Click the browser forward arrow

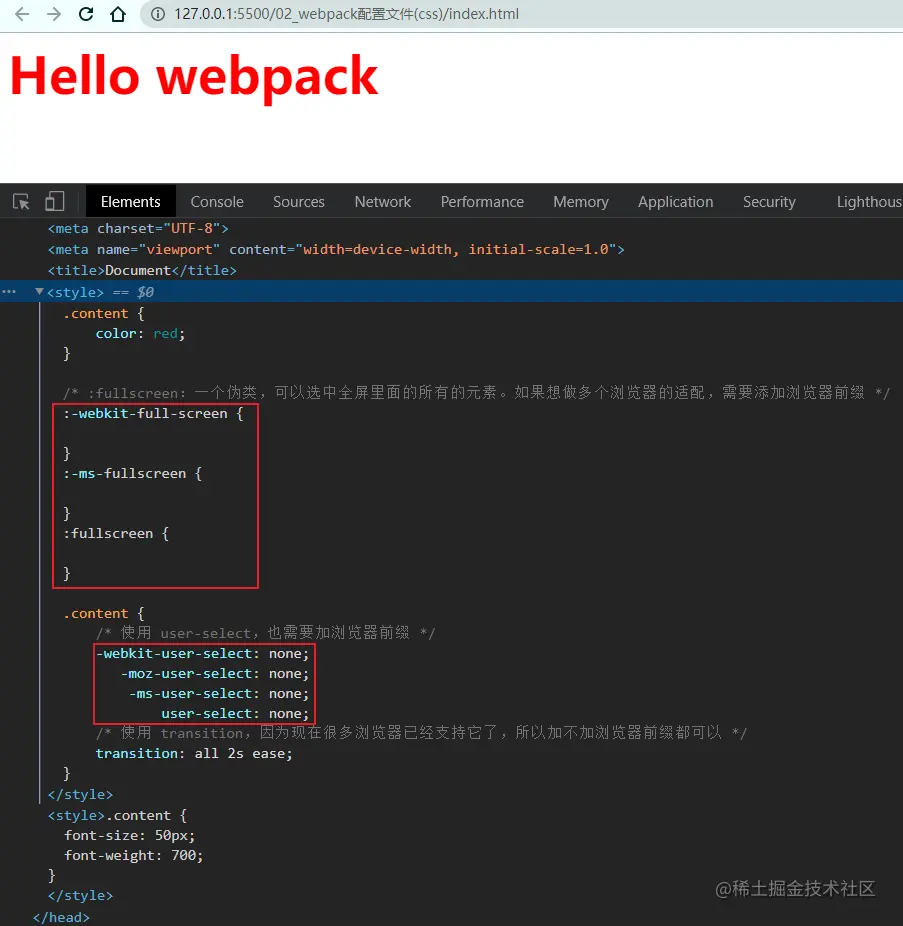pyautogui.click(x=54, y=14)
